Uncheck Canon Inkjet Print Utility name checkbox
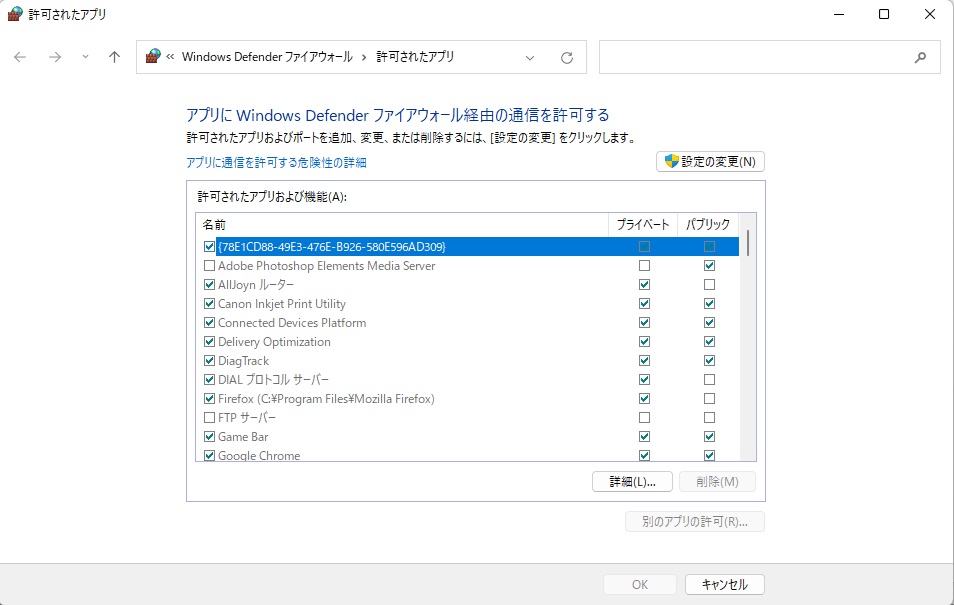The height and width of the screenshot is (605, 954). pos(209,304)
